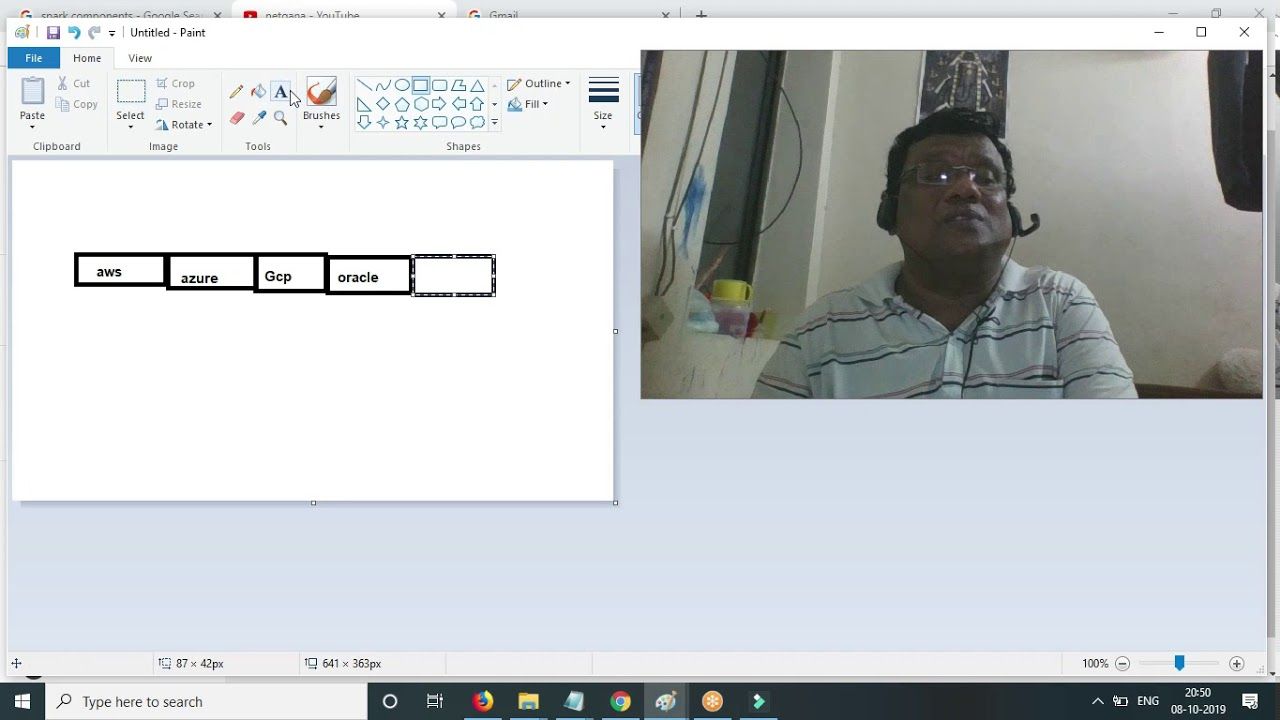Choose the Polygon shape
Viewport: 1280px width, 720px height.
coord(459,85)
